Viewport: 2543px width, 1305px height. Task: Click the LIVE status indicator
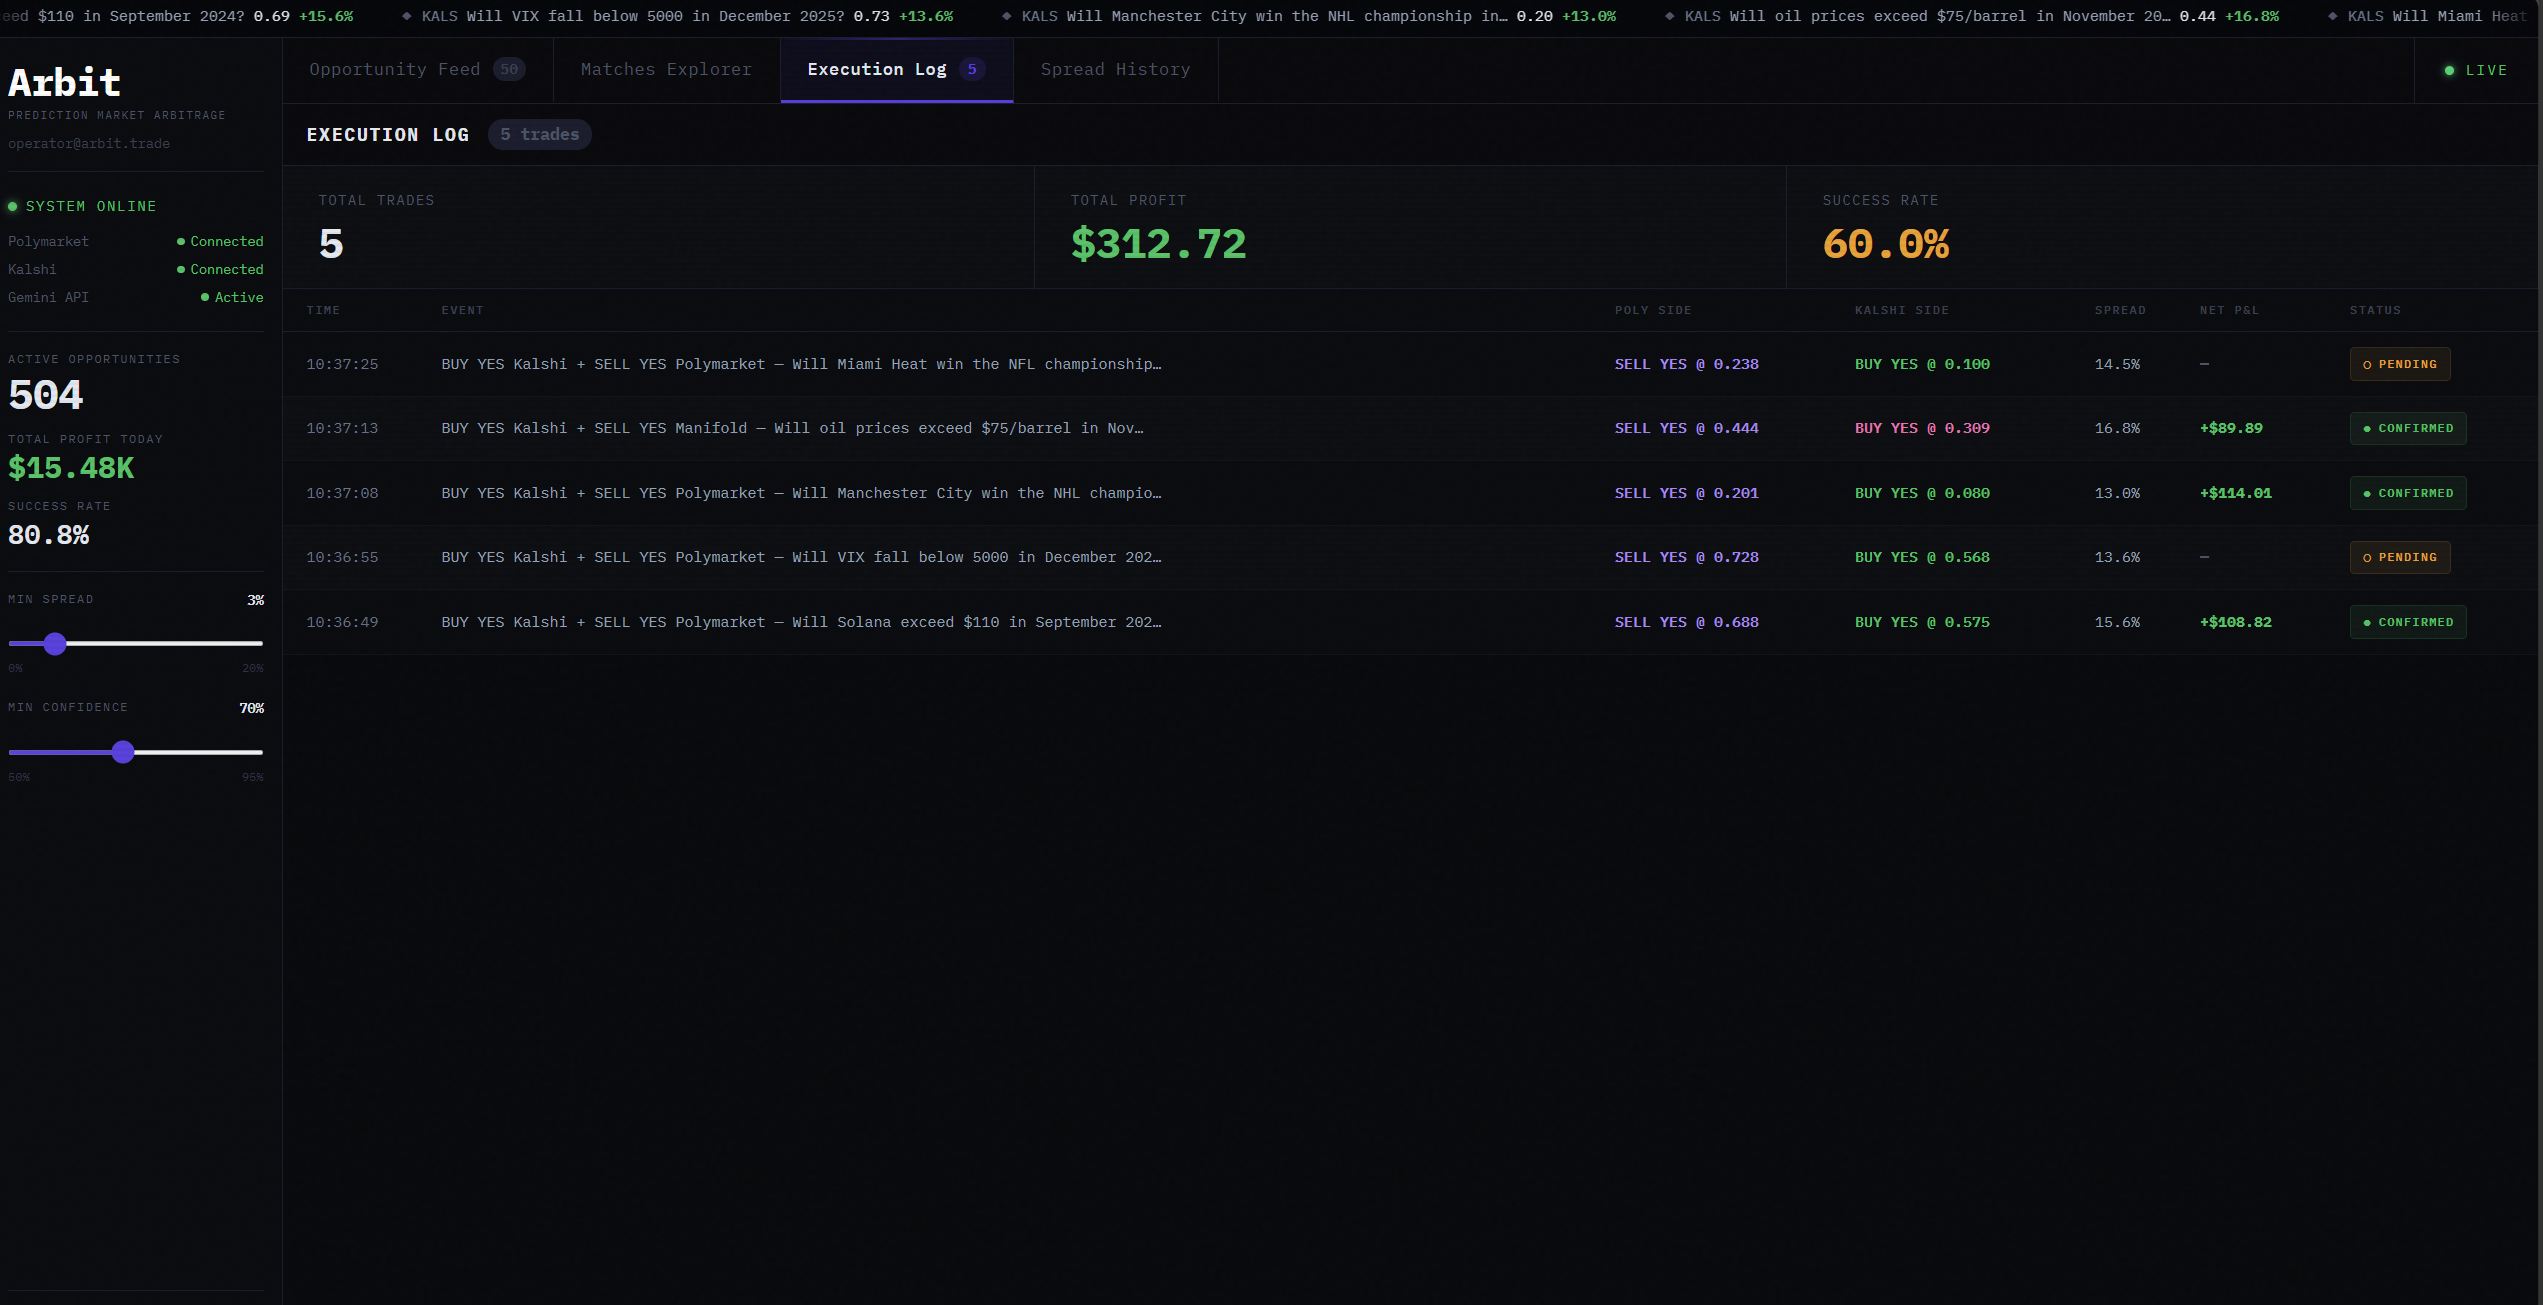pyautogui.click(x=2476, y=71)
